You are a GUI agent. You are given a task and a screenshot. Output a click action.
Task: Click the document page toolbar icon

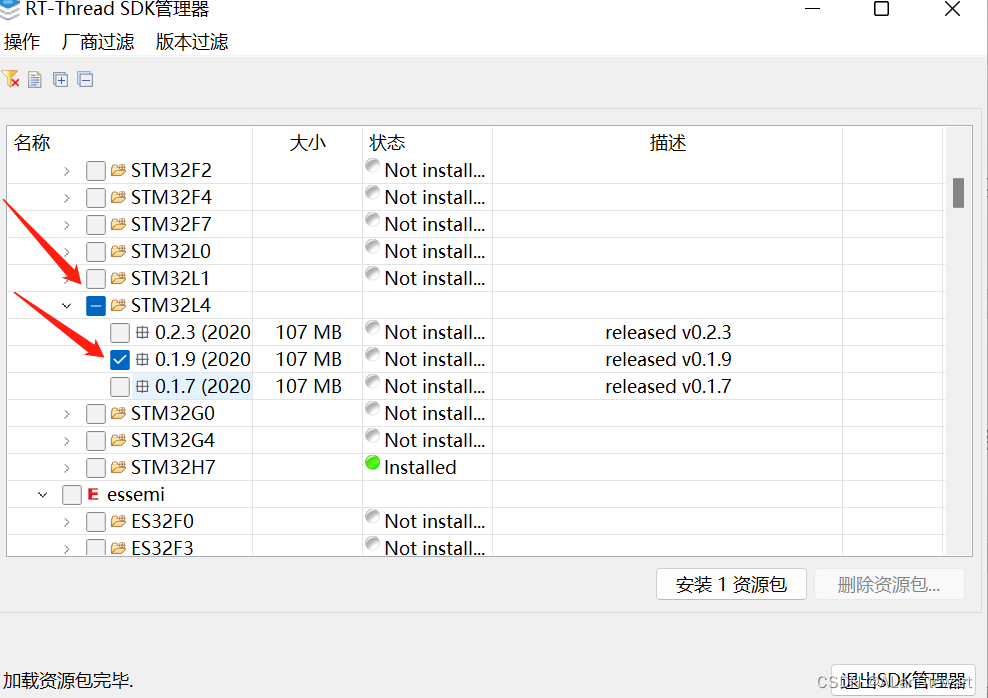[35, 79]
